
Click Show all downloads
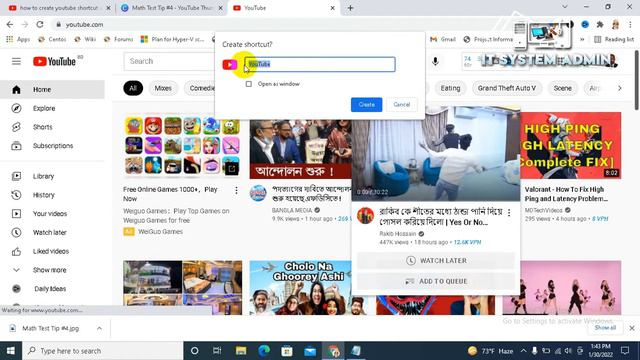(x=605, y=328)
